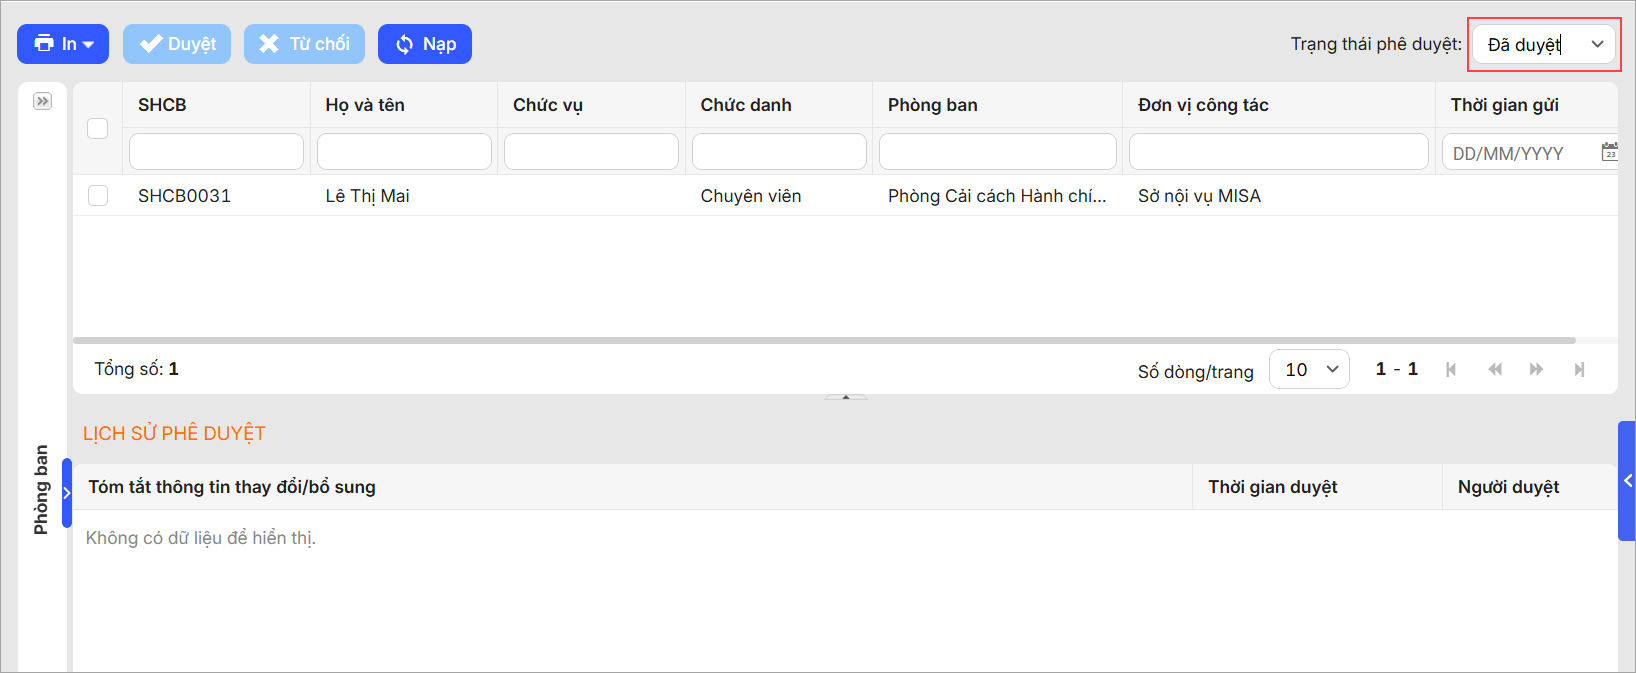Viewport: 1636px width, 673px height.
Task: Go to last page pagination icon
Action: pyautogui.click(x=1579, y=370)
